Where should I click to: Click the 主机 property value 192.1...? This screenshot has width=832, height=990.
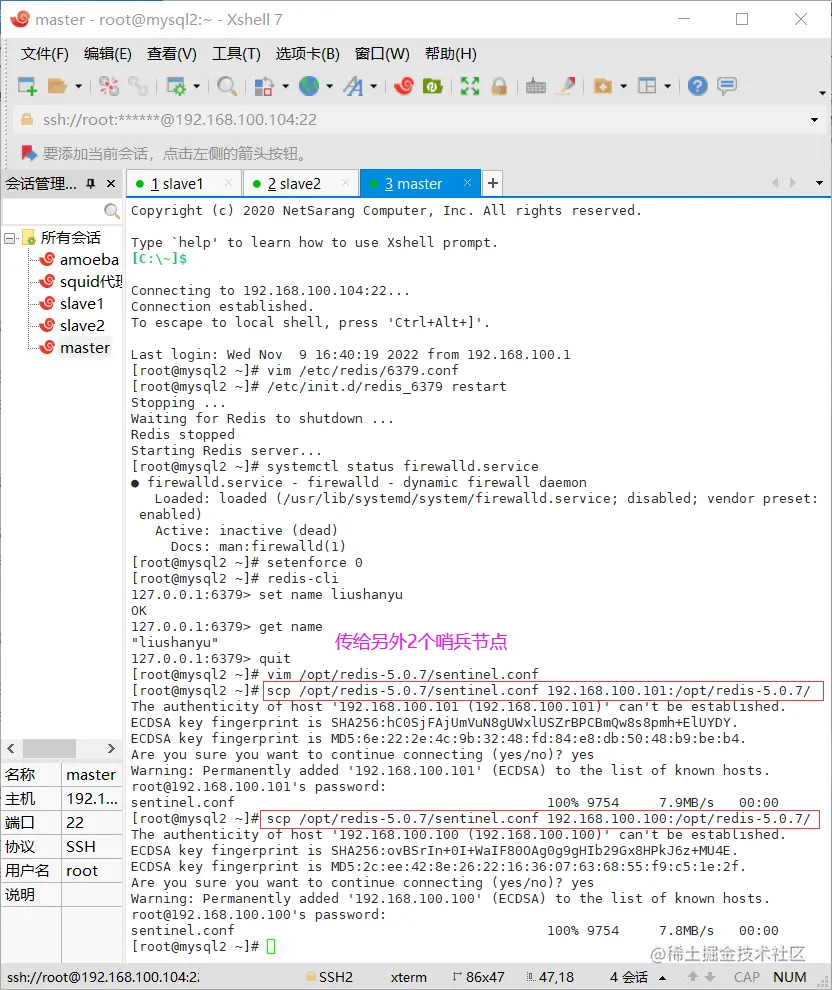tap(92, 799)
